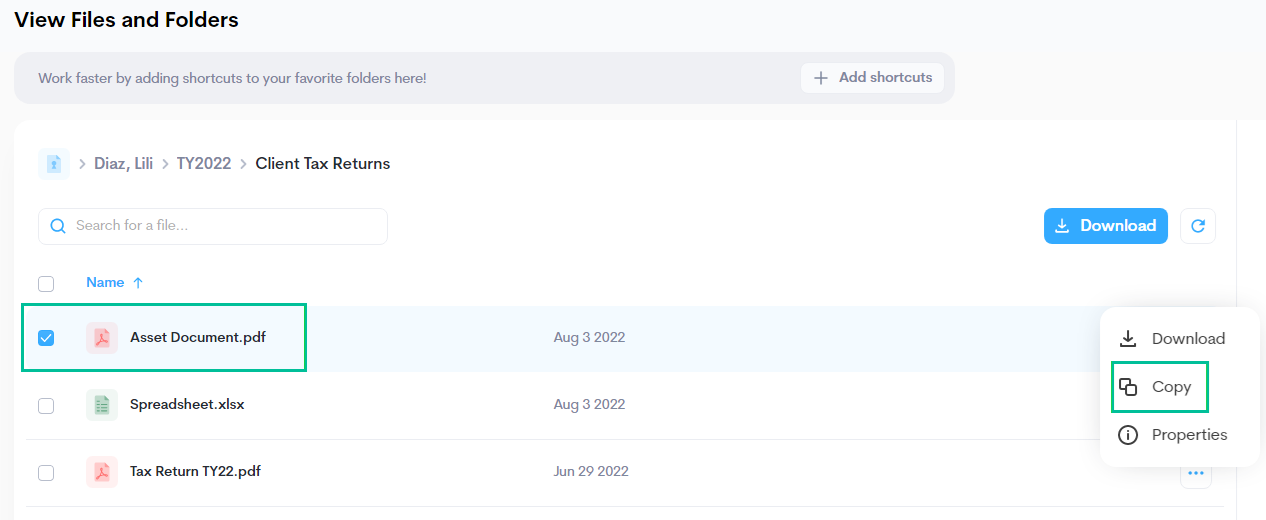The image size is (1266, 520).
Task: Choose Download from the context menu
Action: pos(1172,339)
